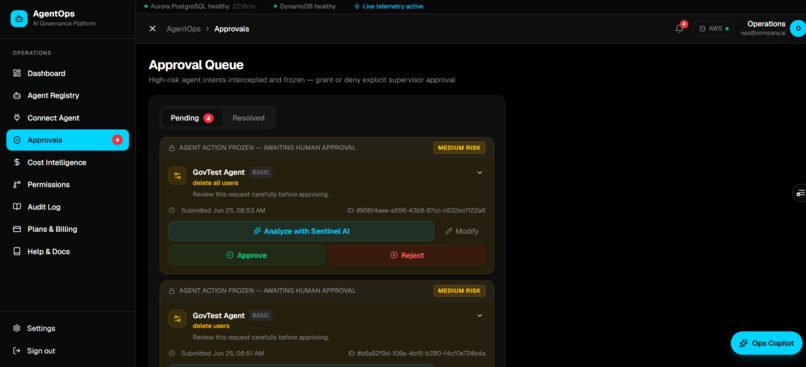
Task: Click MEDIUM RISK badge on first card
Action: [x=459, y=148]
